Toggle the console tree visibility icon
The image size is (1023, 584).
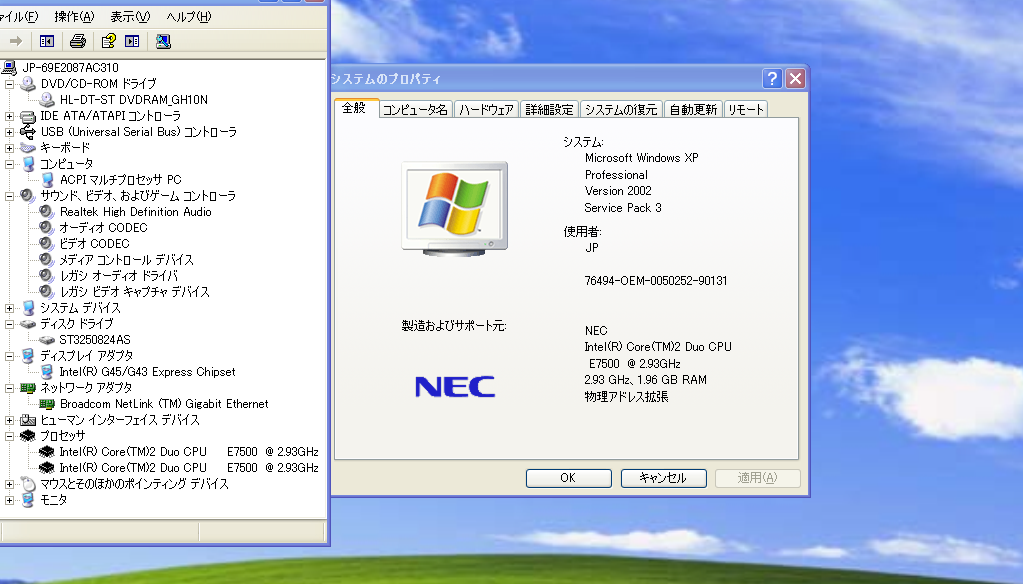(45, 41)
